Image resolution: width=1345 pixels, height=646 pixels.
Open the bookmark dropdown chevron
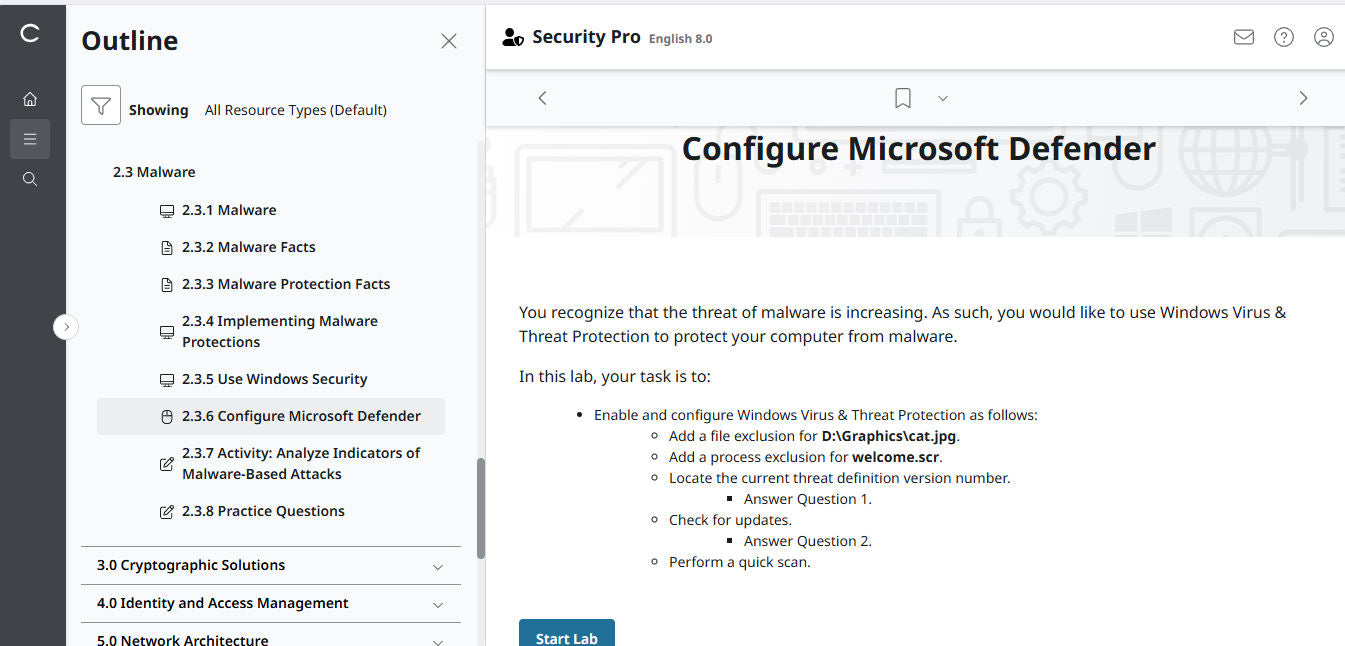pyautogui.click(x=941, y=98)
